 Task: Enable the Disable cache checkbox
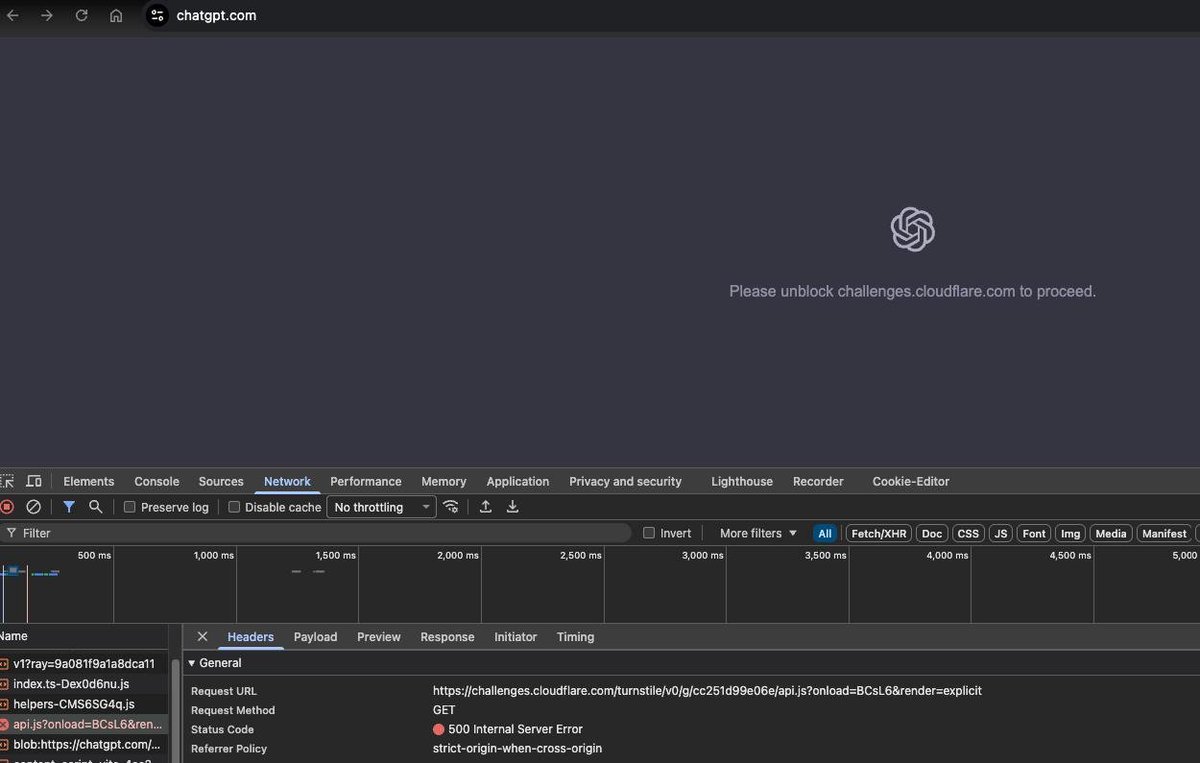coord(234,507)
